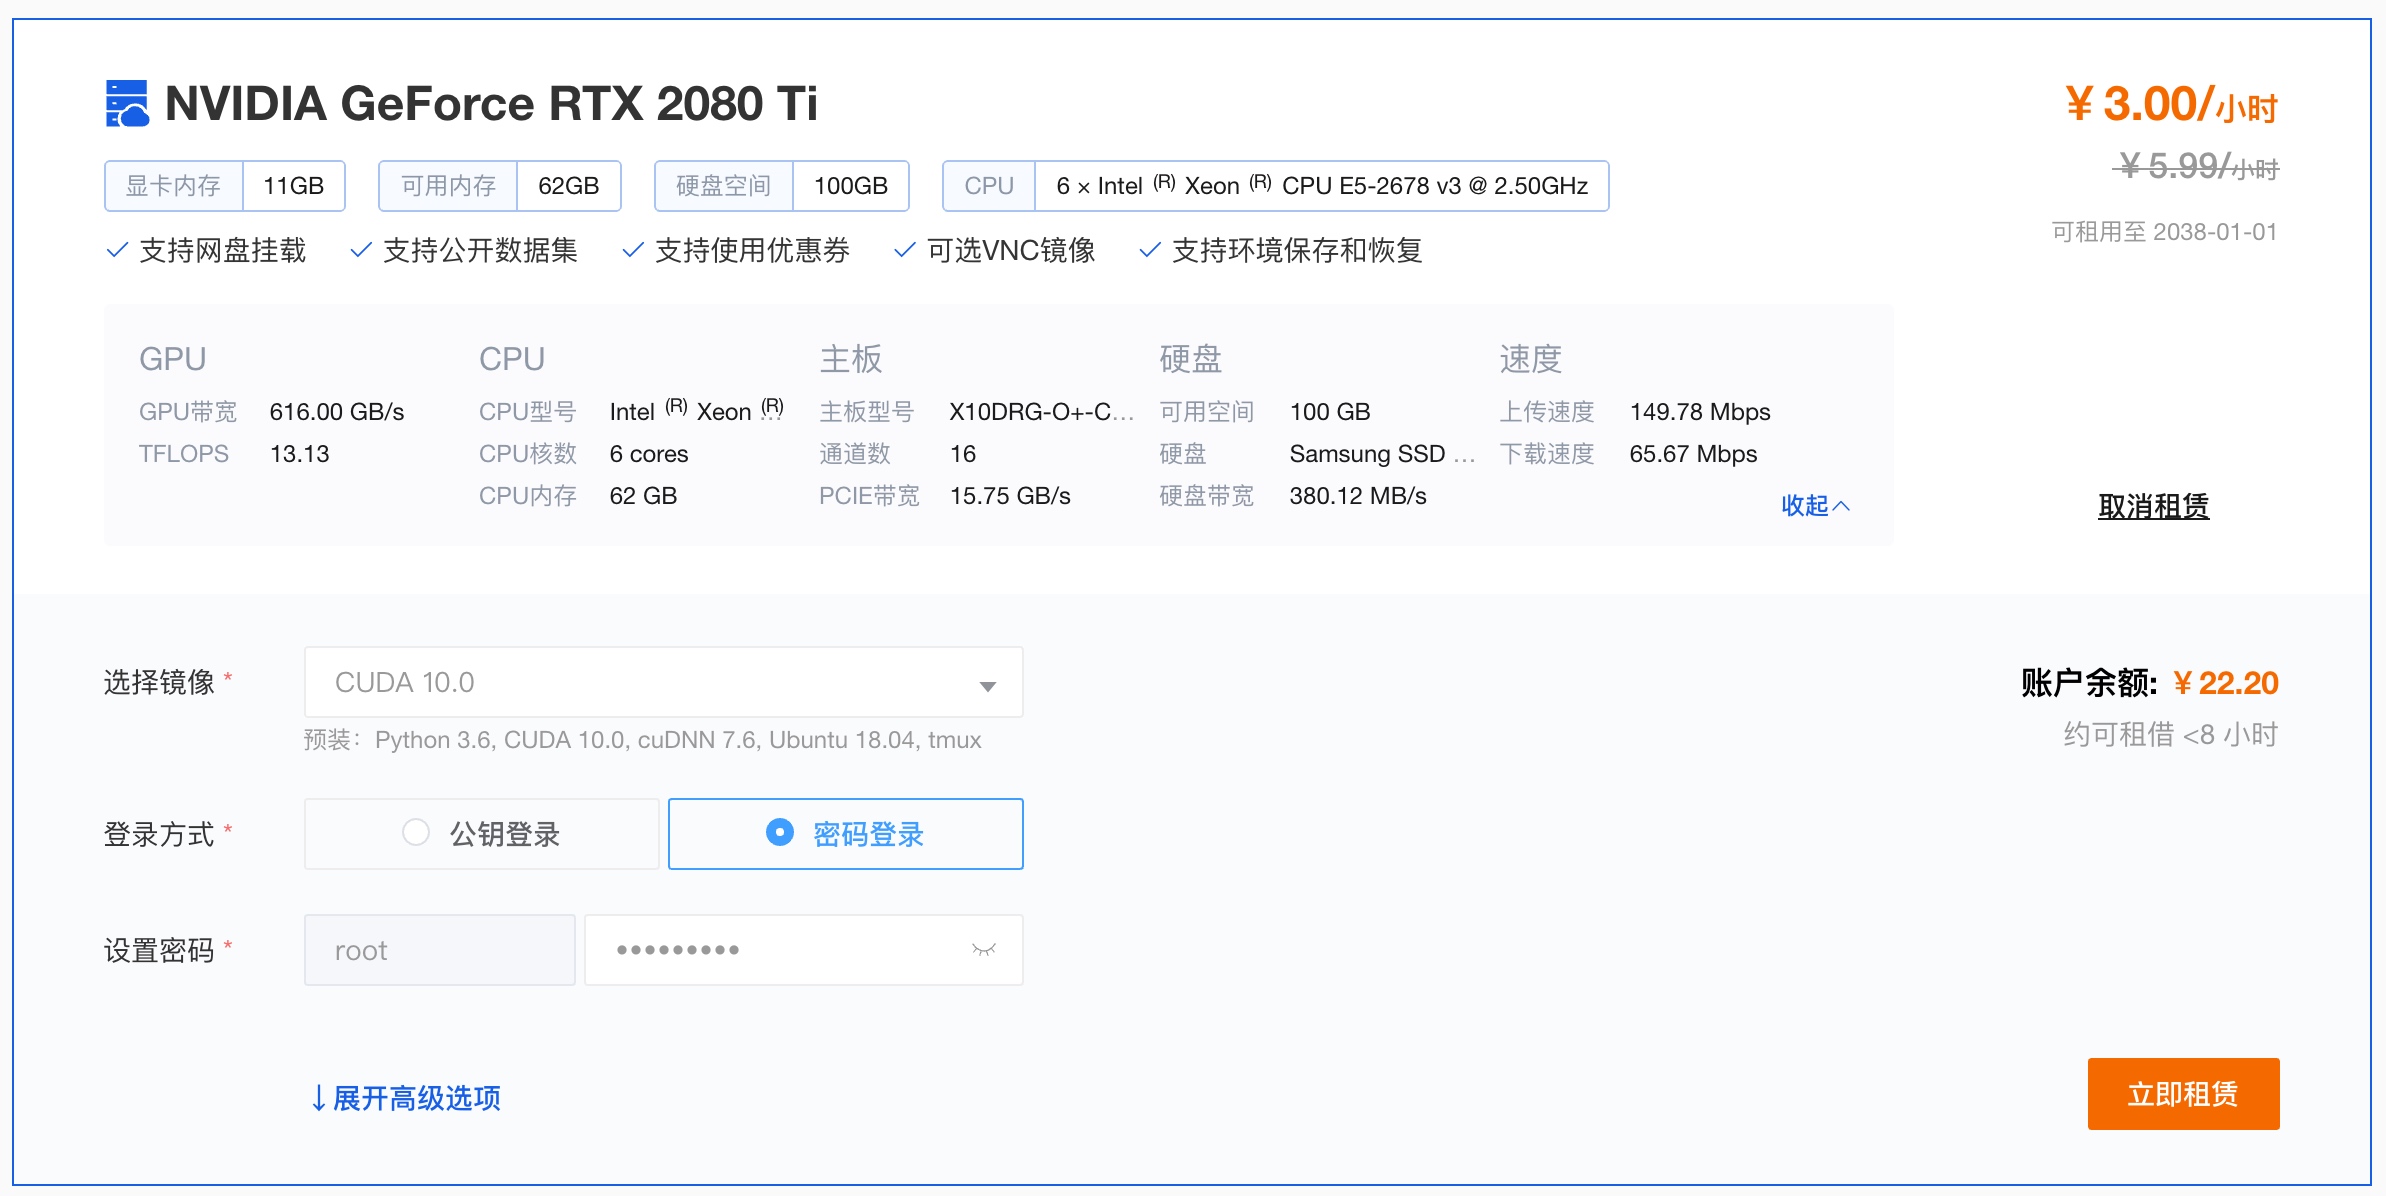Click the server cloud icon beside the title
This screenshot has height=1196, width=2386.
click(x=127, y=104)
